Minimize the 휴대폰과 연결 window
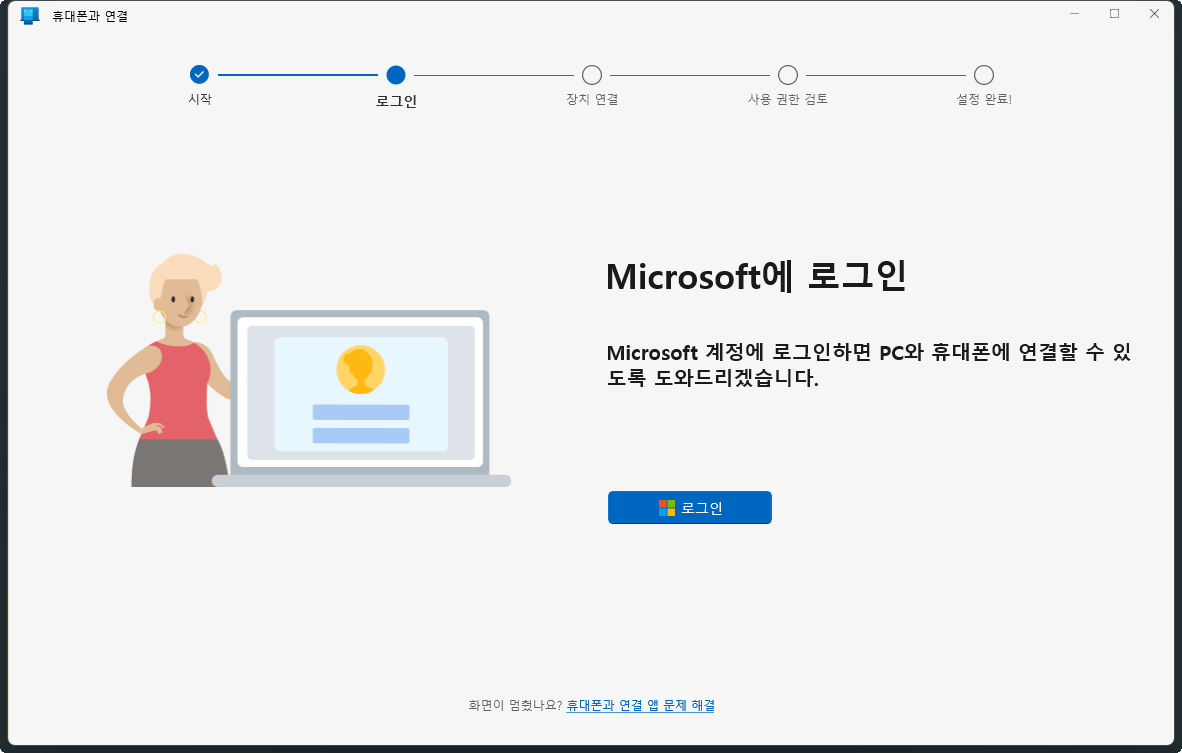Image resolution: width=1182 pixels, height=753 pixels. pyautogui.click(x=1074, y=14)
